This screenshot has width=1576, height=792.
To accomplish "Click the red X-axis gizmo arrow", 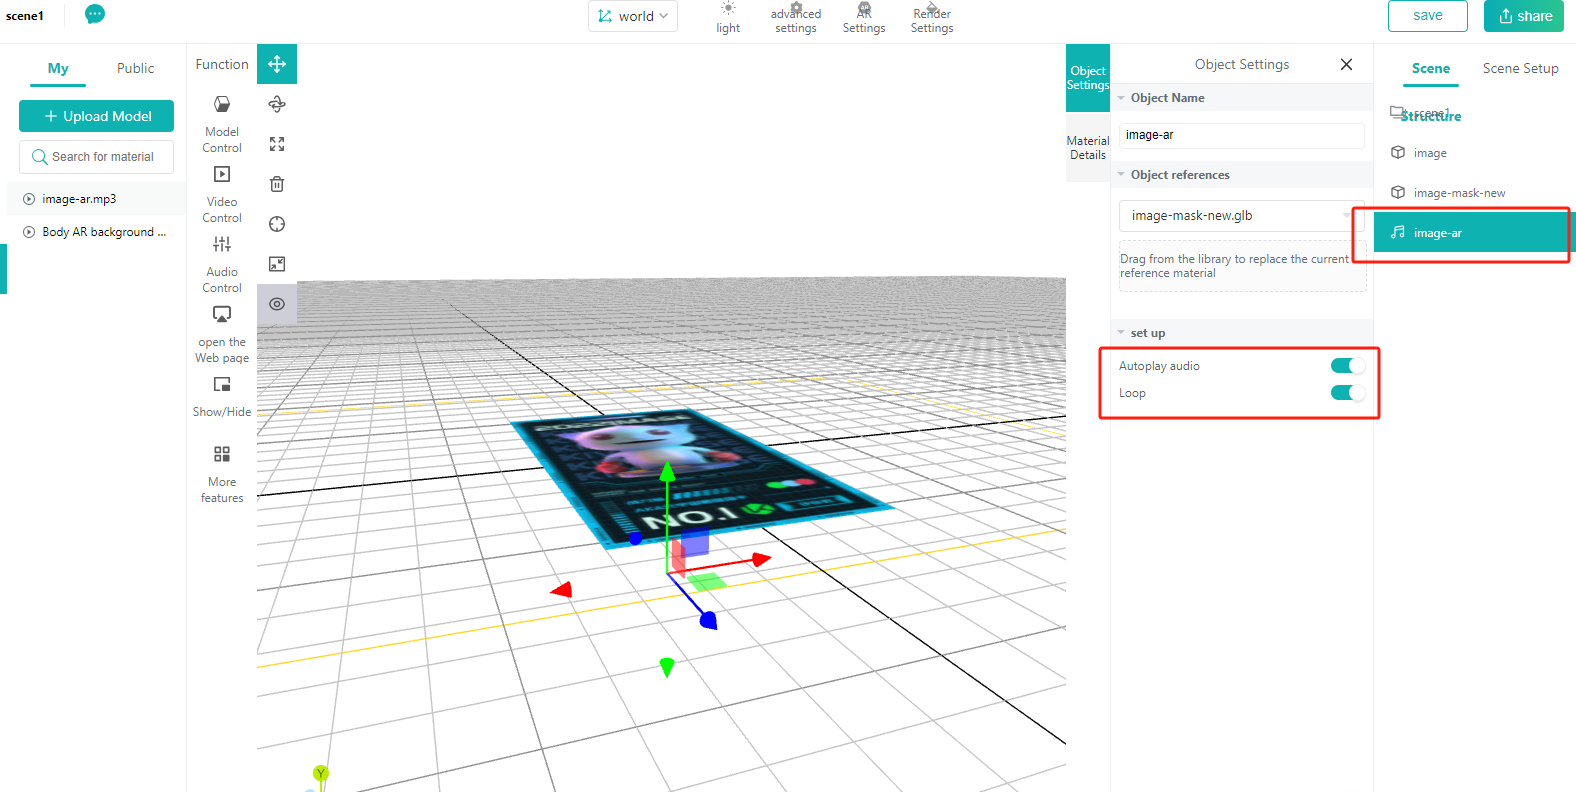I will (762, 559).
